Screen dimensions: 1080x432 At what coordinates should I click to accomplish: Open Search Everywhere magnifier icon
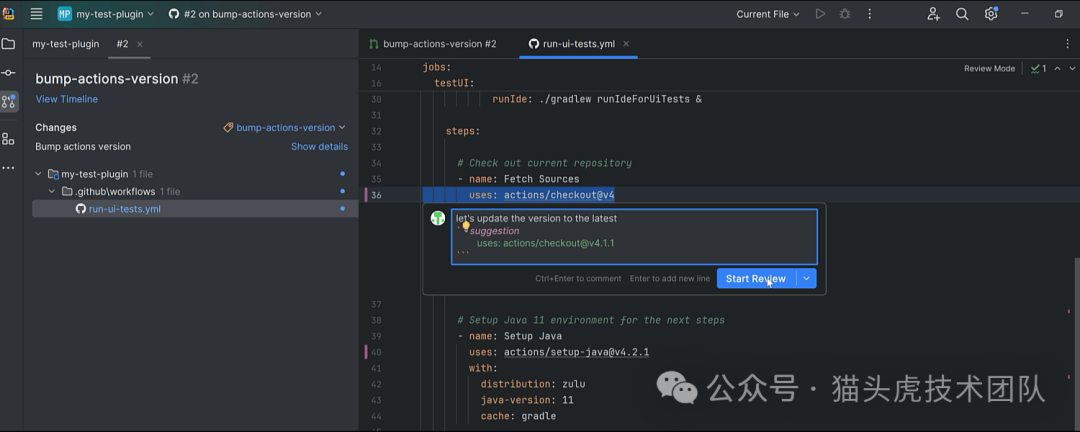coord(962,14)
